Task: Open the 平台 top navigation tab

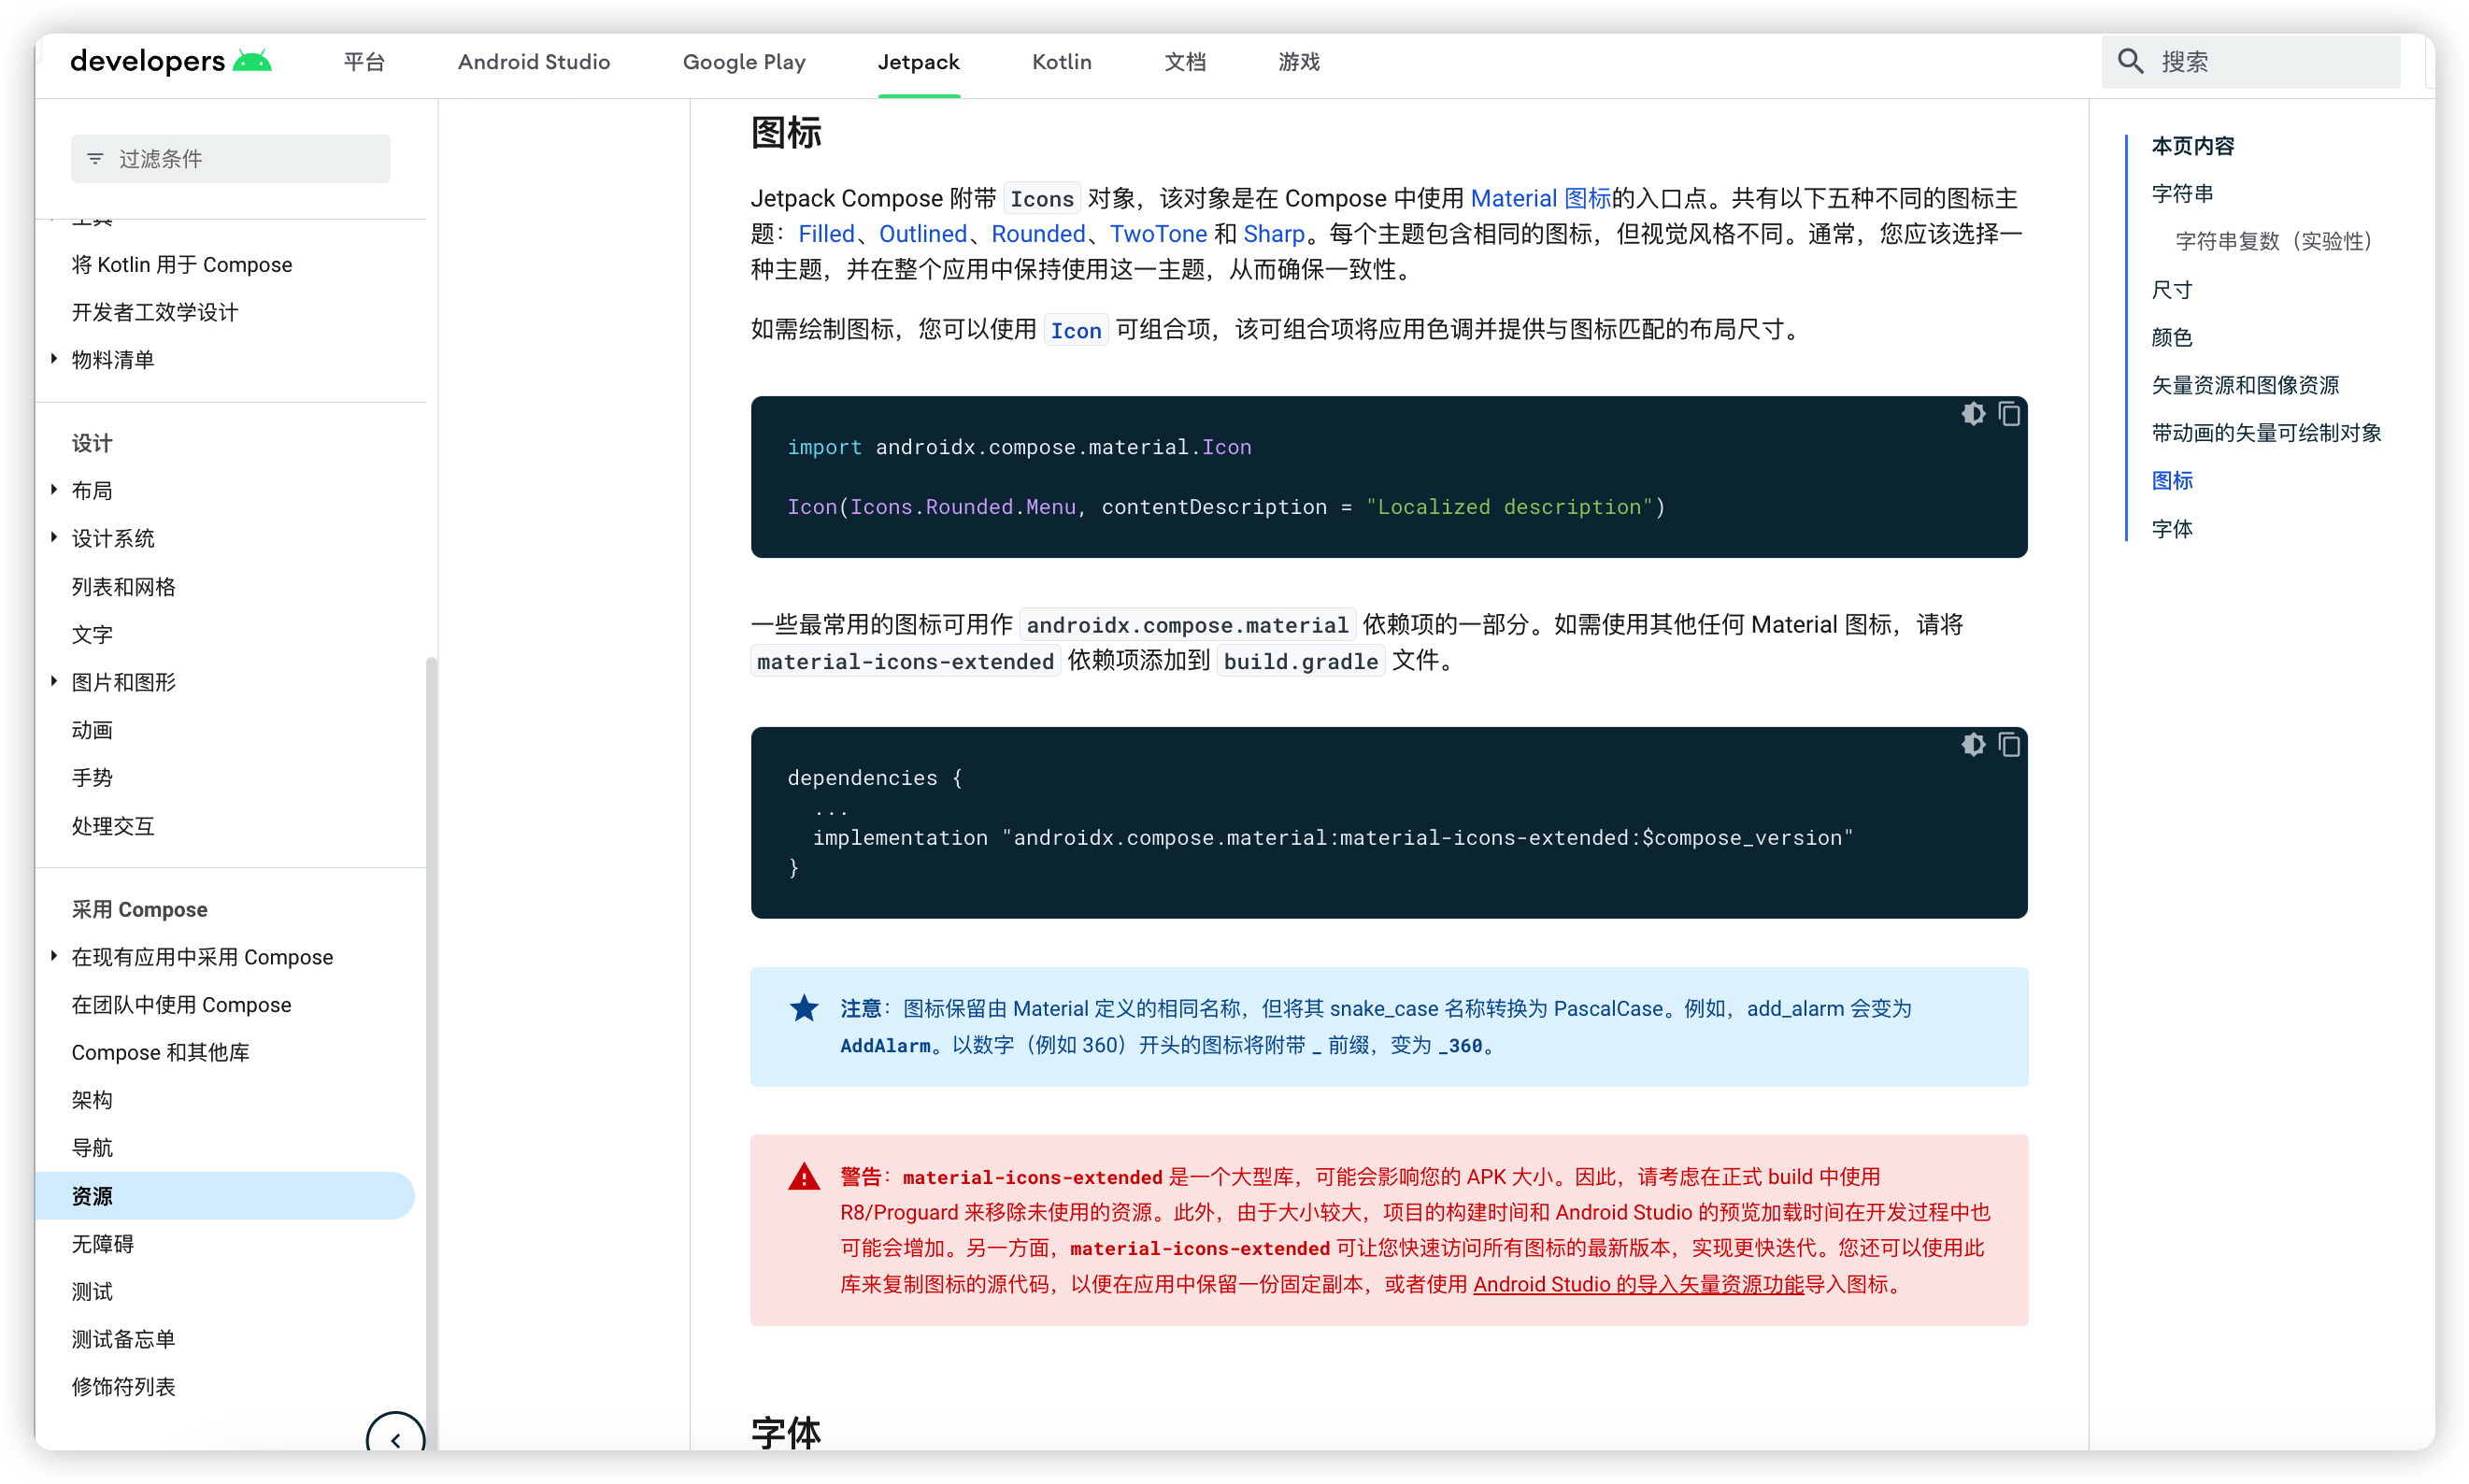Action: 364,62
